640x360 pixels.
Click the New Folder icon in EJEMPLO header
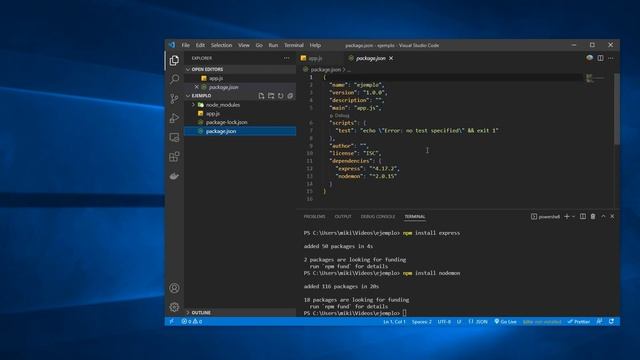point(271,96)
